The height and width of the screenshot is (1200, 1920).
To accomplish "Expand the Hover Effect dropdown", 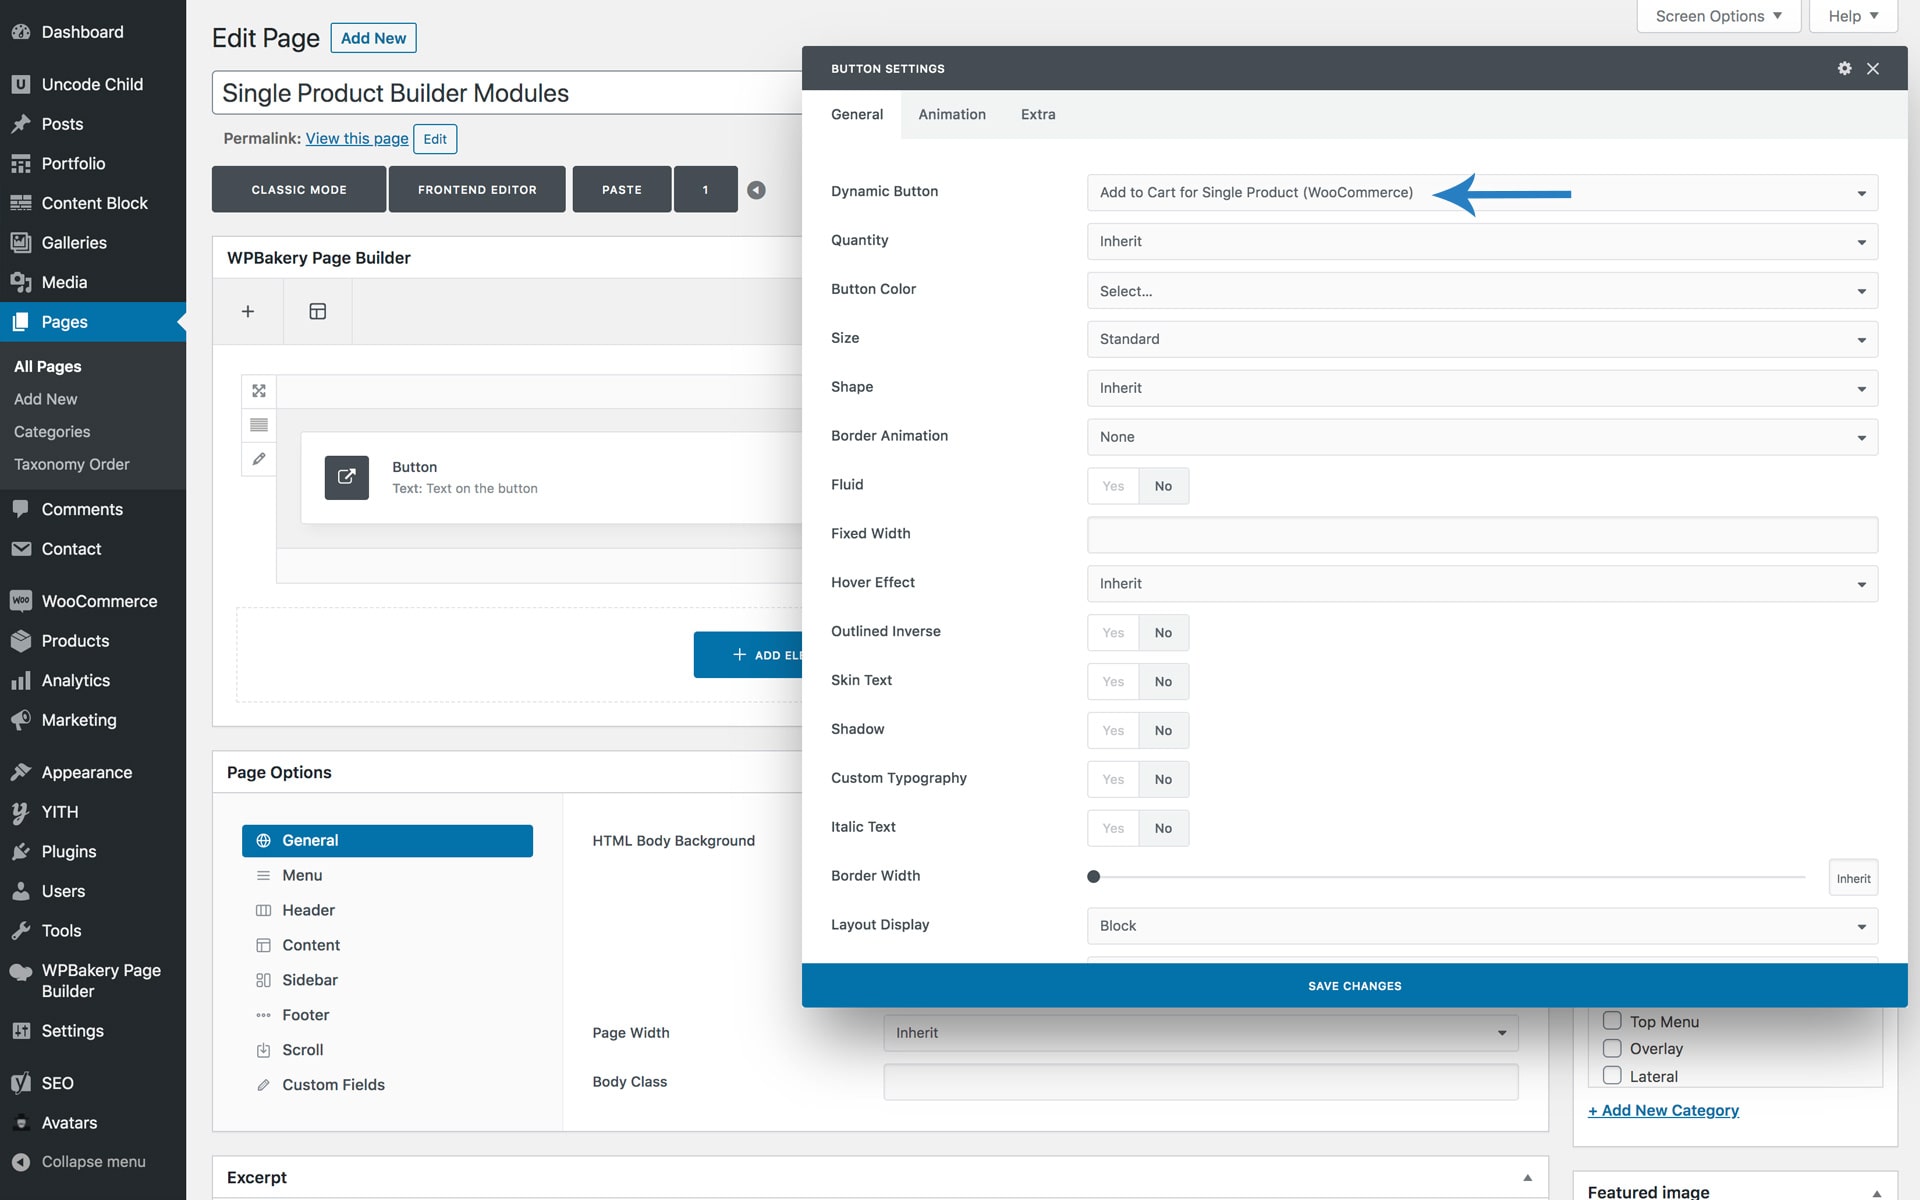I will (x=1481, y=584).
